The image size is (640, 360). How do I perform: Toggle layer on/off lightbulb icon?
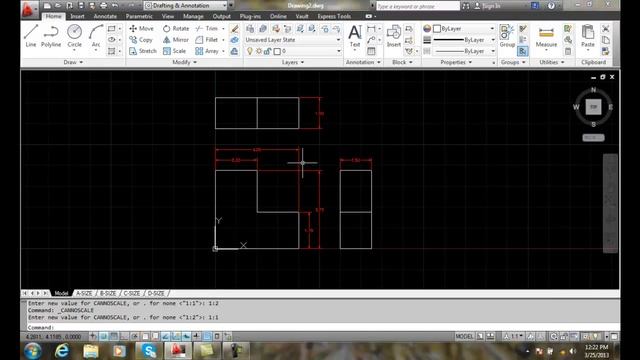[250, 51]
